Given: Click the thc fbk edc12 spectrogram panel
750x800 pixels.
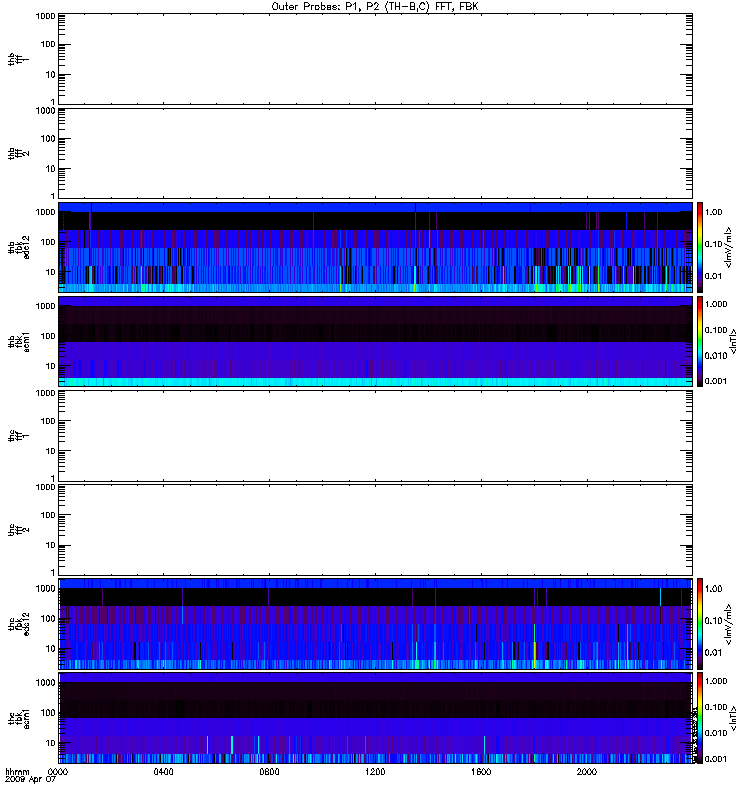Looking at the screenshot, I should click(x=375, y=624).
